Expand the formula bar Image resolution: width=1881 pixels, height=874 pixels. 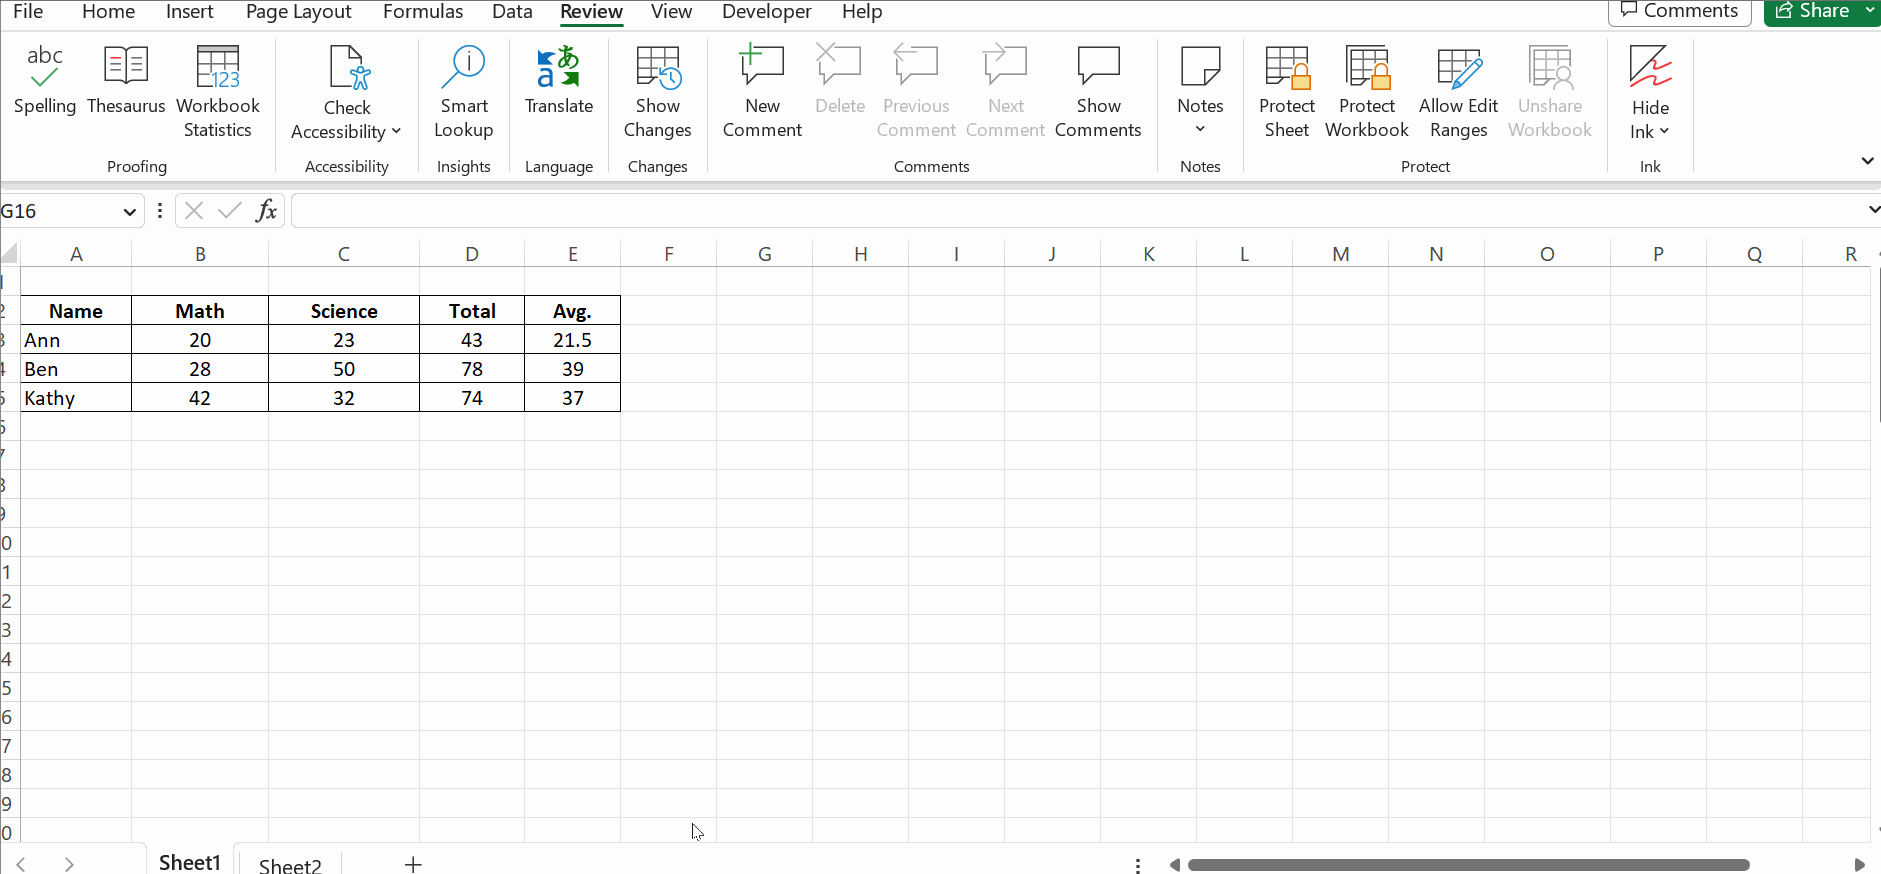pyautogui.click(x=1873, y=210)
